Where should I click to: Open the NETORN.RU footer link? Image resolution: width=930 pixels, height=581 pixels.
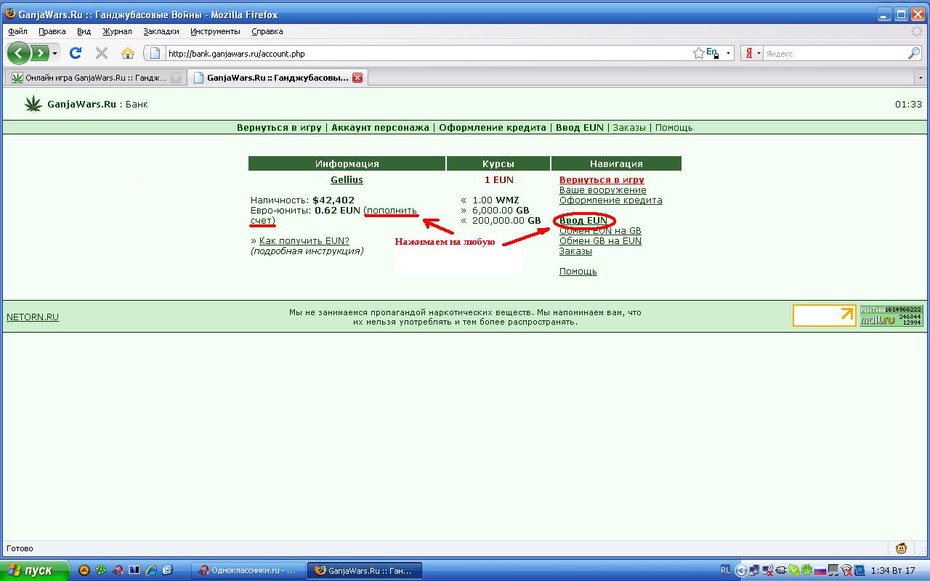33,317
